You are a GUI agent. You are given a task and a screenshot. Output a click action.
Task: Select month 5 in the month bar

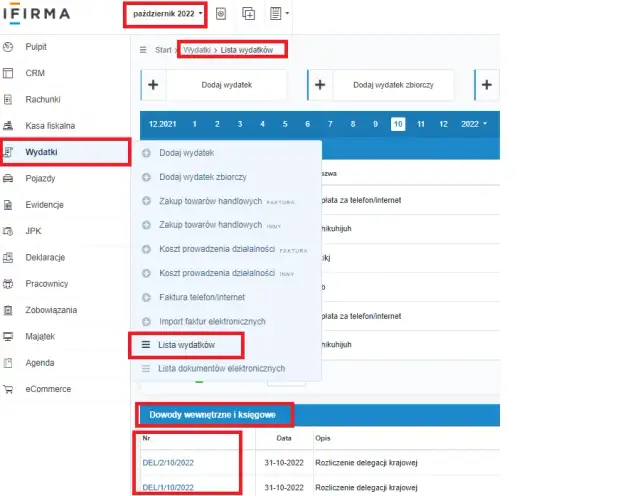285,124
